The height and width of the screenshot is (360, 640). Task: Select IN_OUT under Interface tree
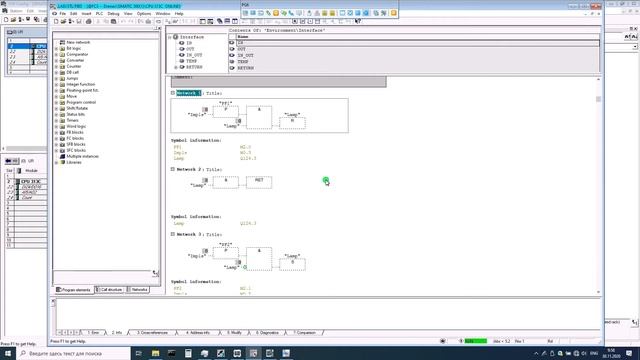click(194, 55)
